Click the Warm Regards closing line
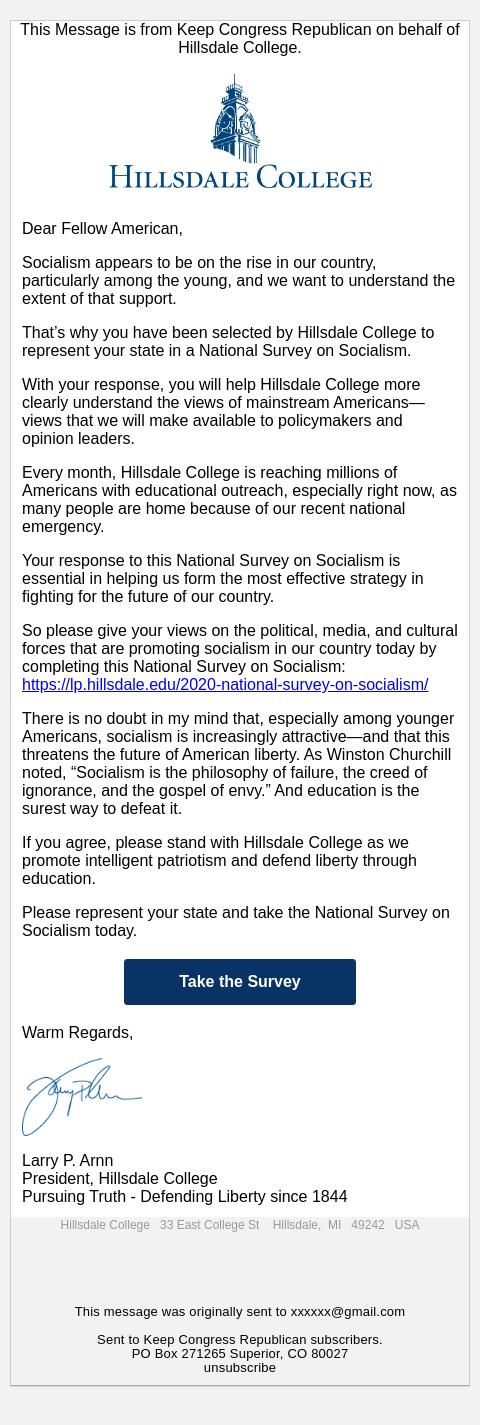Viewport: 480px width, 1425px height. [77, 1032]
